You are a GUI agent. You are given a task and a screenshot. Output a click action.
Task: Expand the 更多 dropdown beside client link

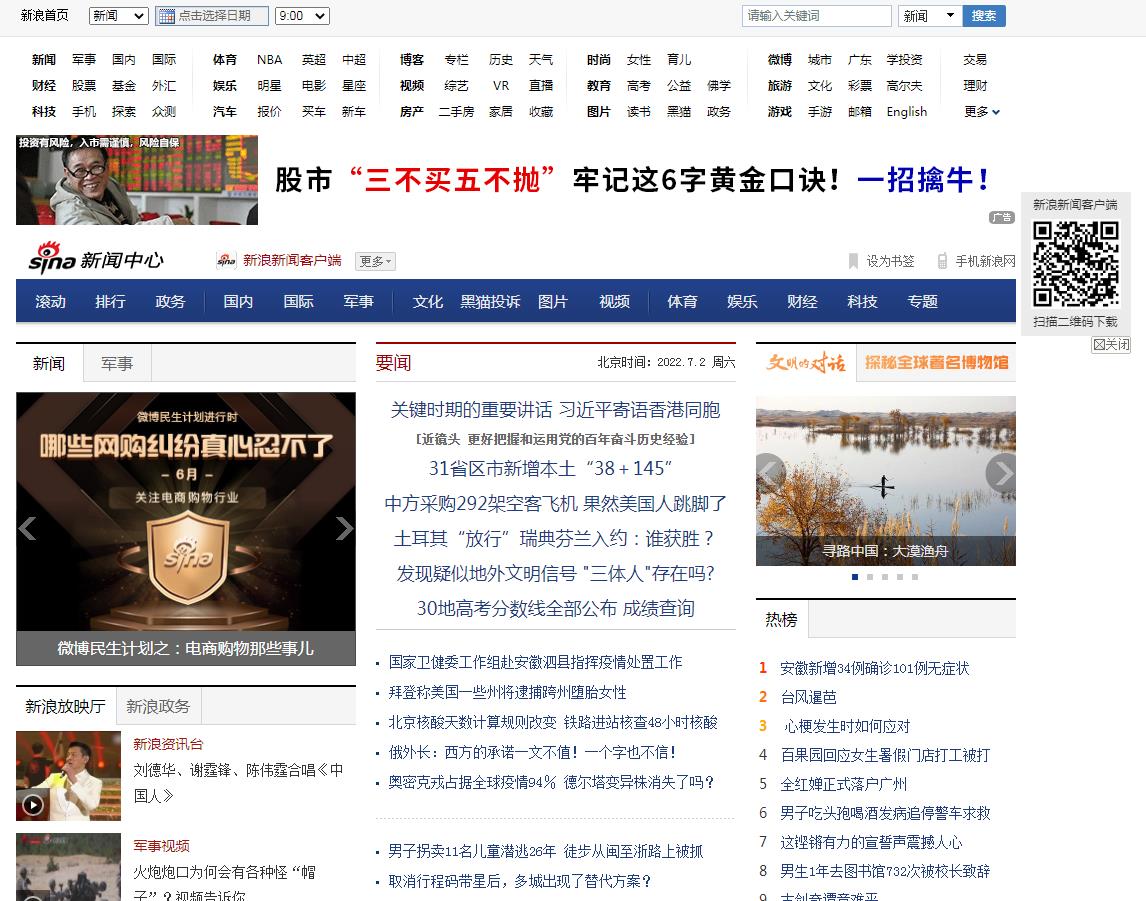(x=376, y=261)
